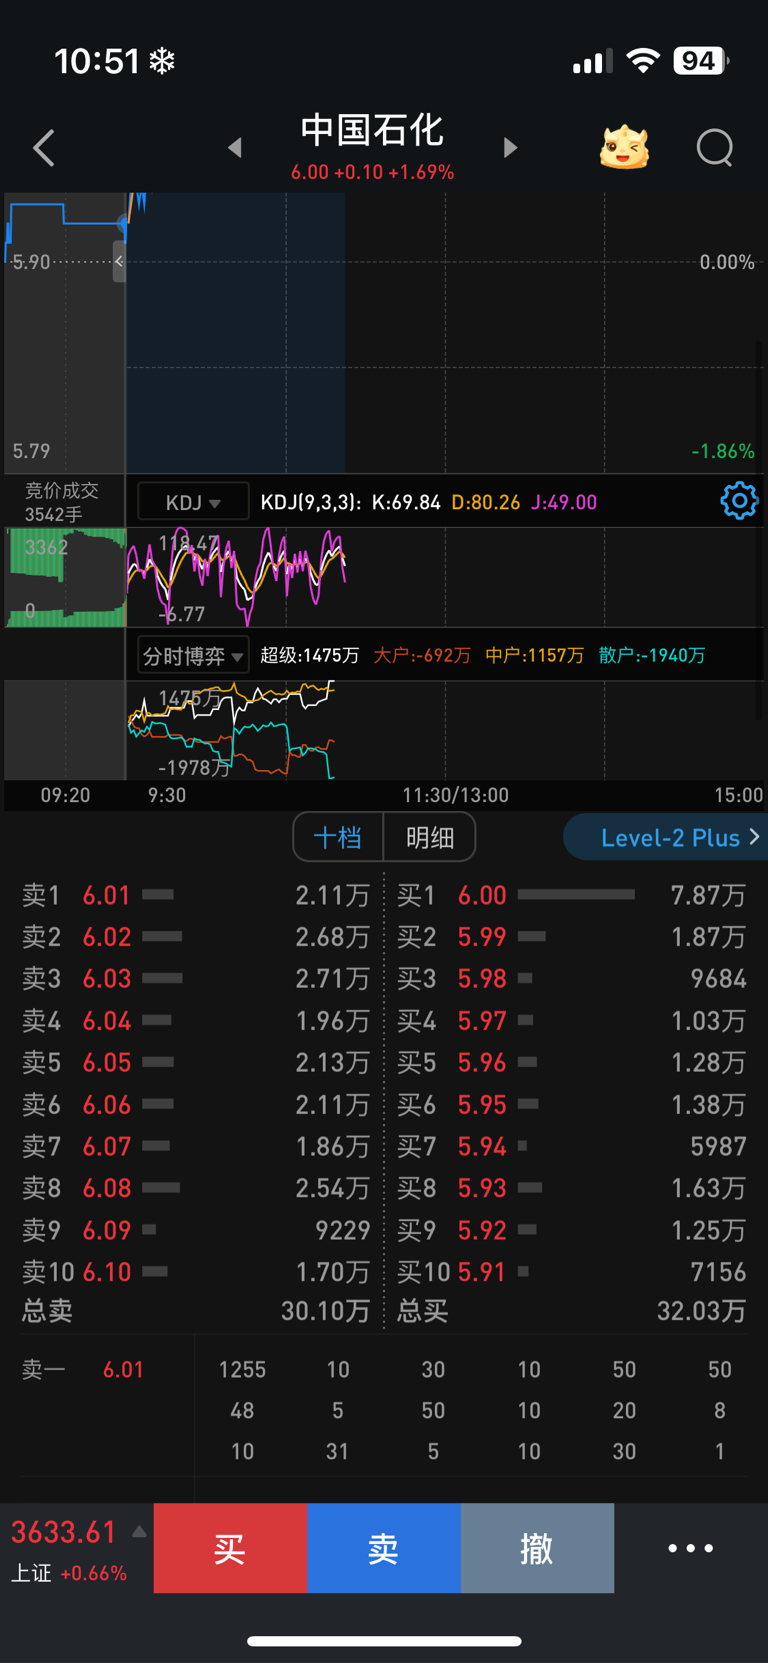Collapse the auction panel with small arrow handle
The height and width of the screenshot is (1663, 768).
click(x=119, y=261)
